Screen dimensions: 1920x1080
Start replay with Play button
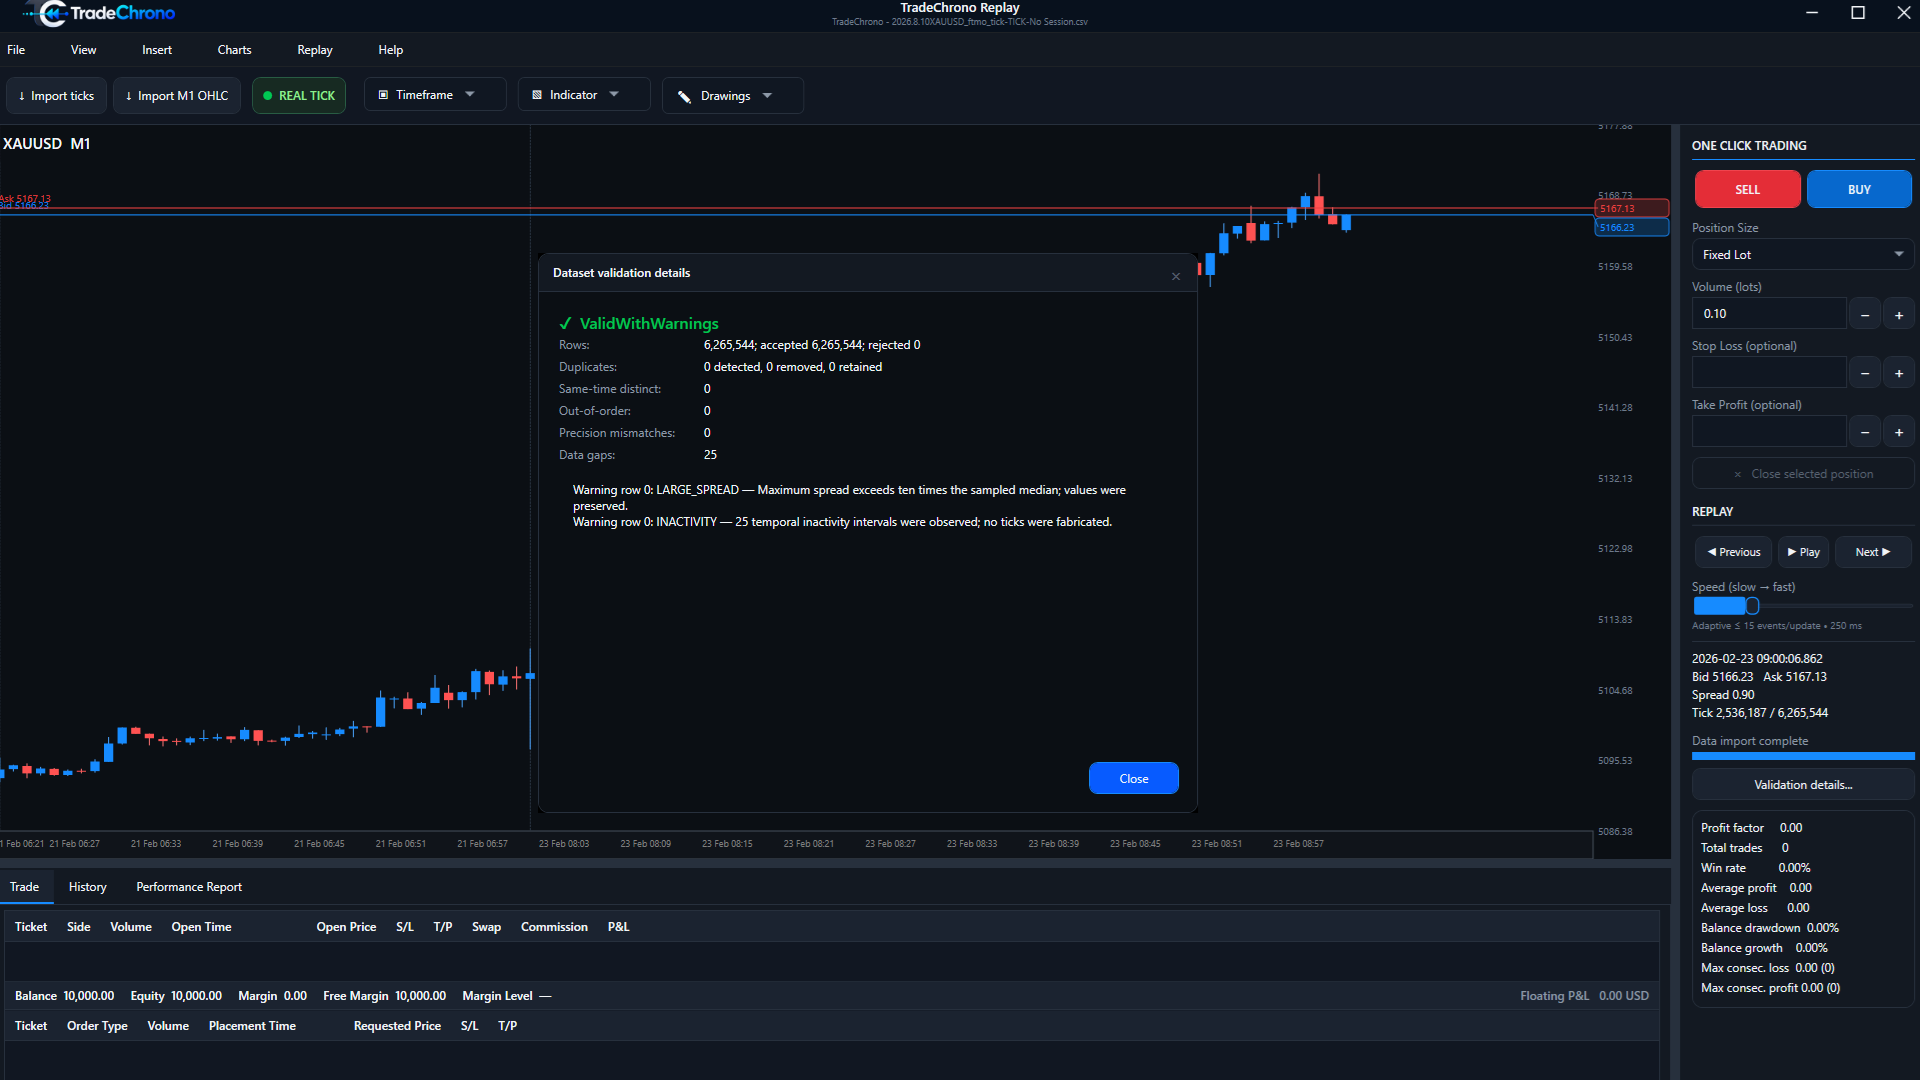[1803, 552]
